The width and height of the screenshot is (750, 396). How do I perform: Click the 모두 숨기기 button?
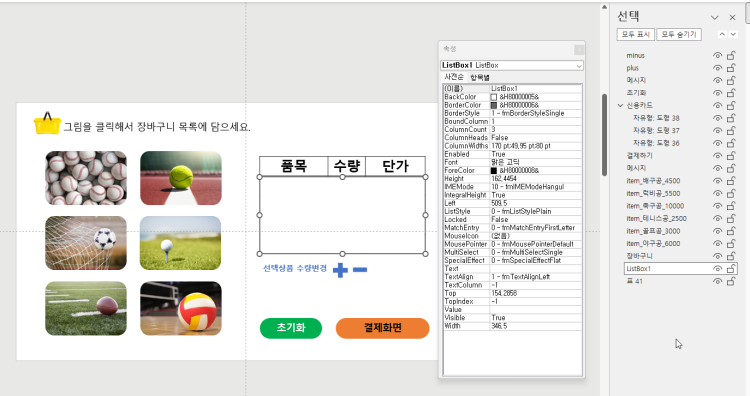[x=679, y=34]
